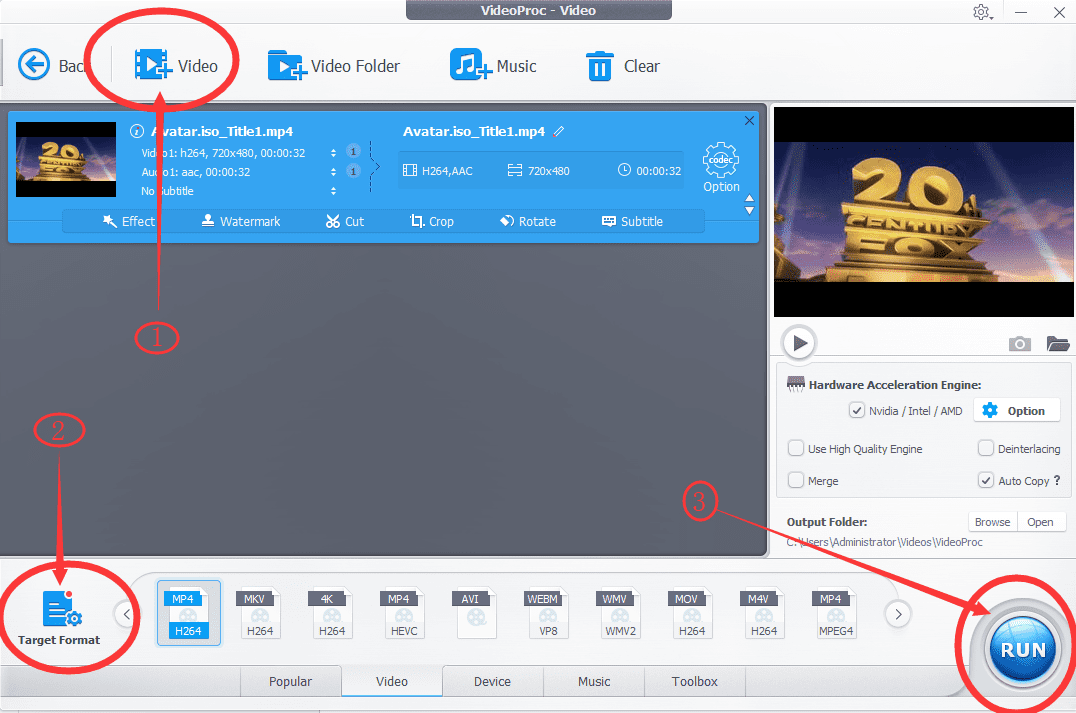
Task: Select WMV WMV2 format
Action: point(619,613)
